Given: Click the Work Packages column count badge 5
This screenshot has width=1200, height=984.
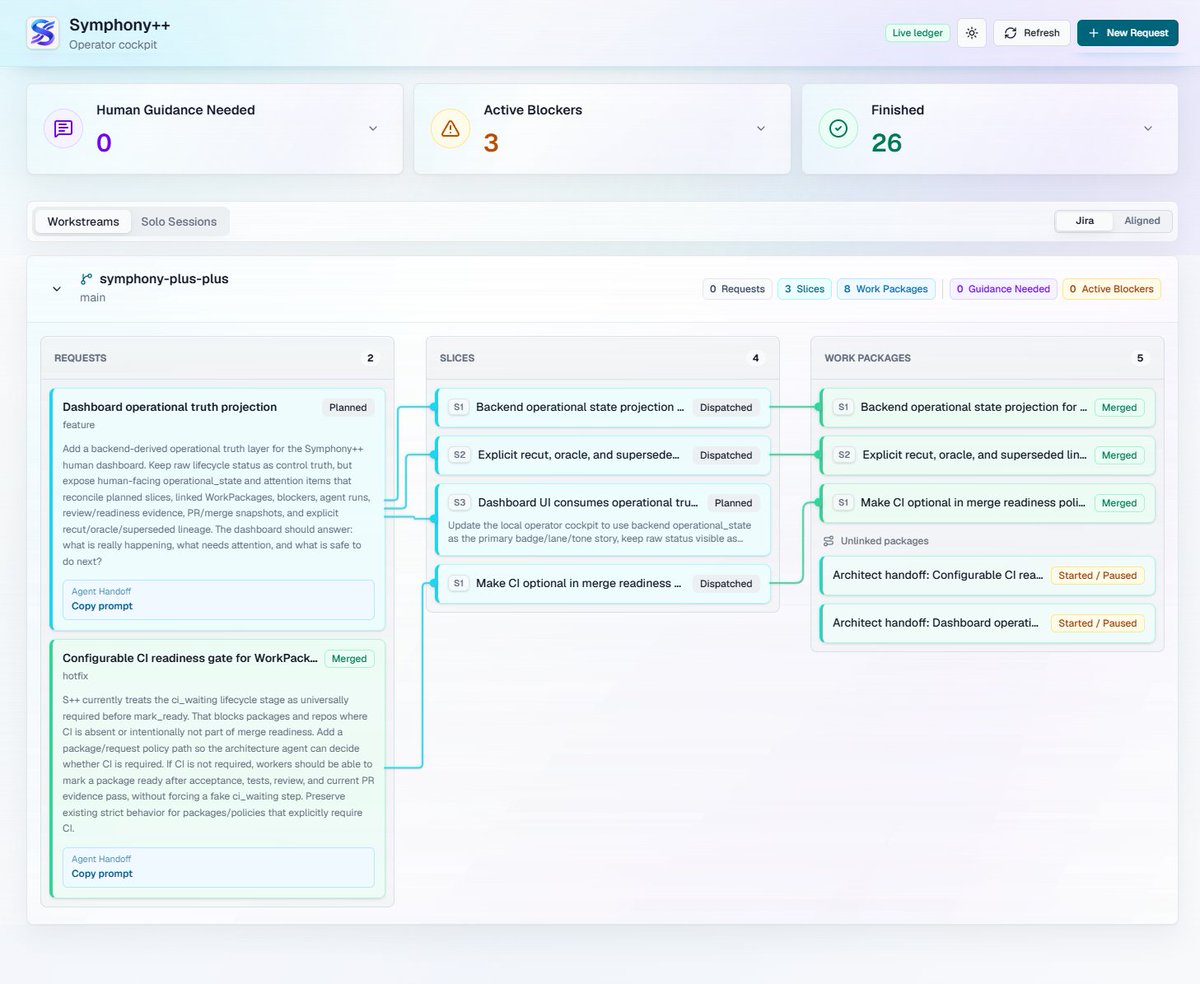Looking at the screenshot, I should [1140, 358].
